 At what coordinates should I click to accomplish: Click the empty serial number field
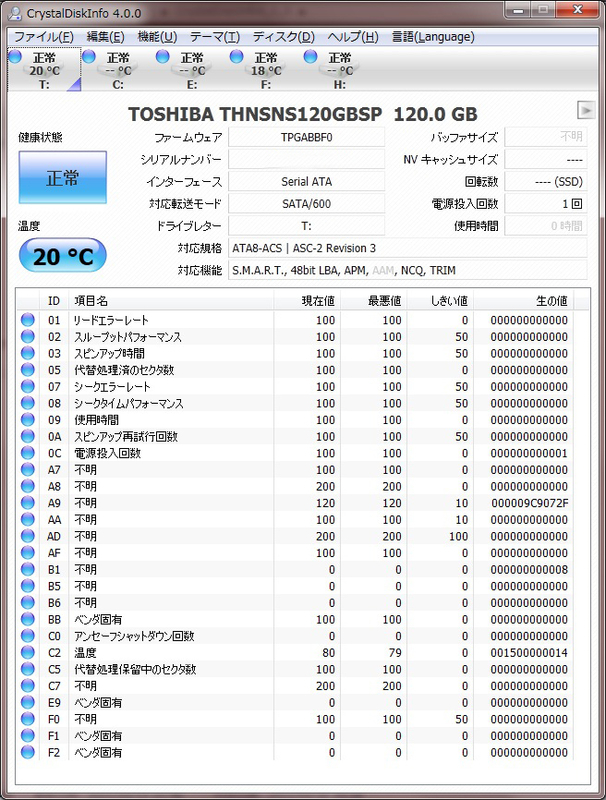tap(307, 160)
